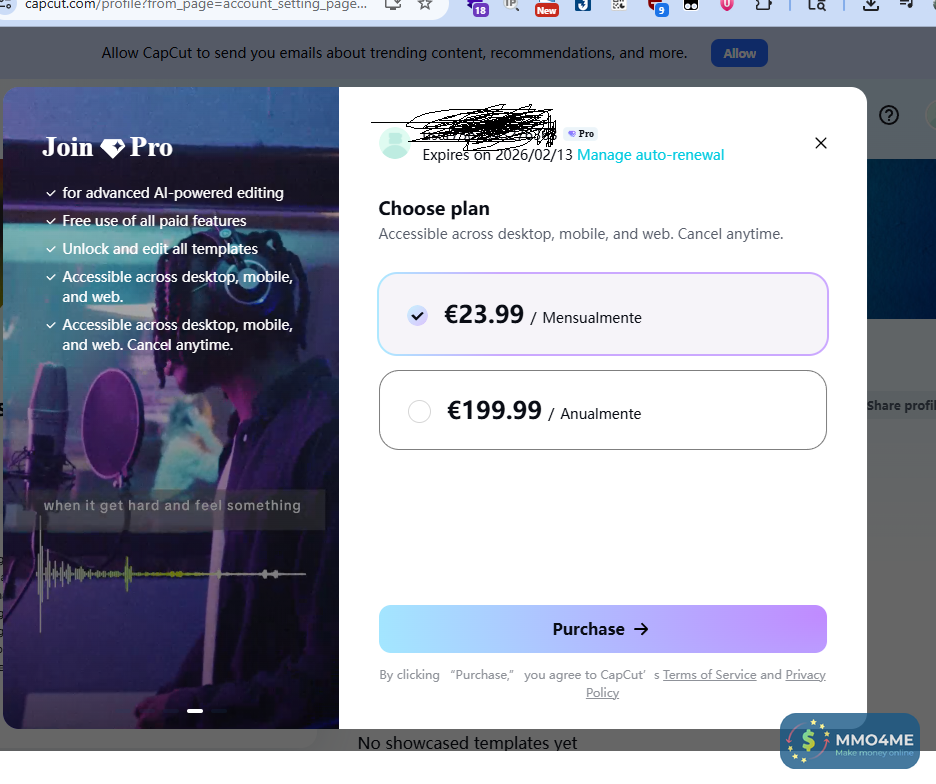Allow CapCut email notifications
936x784 pixels.
pyautogui.click(x=739, y=53)
